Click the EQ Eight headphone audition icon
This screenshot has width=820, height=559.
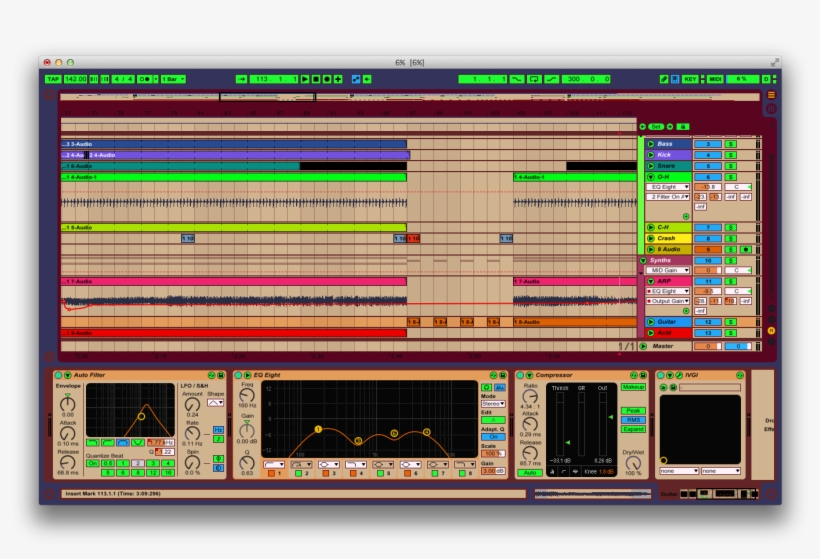[486, 387]
